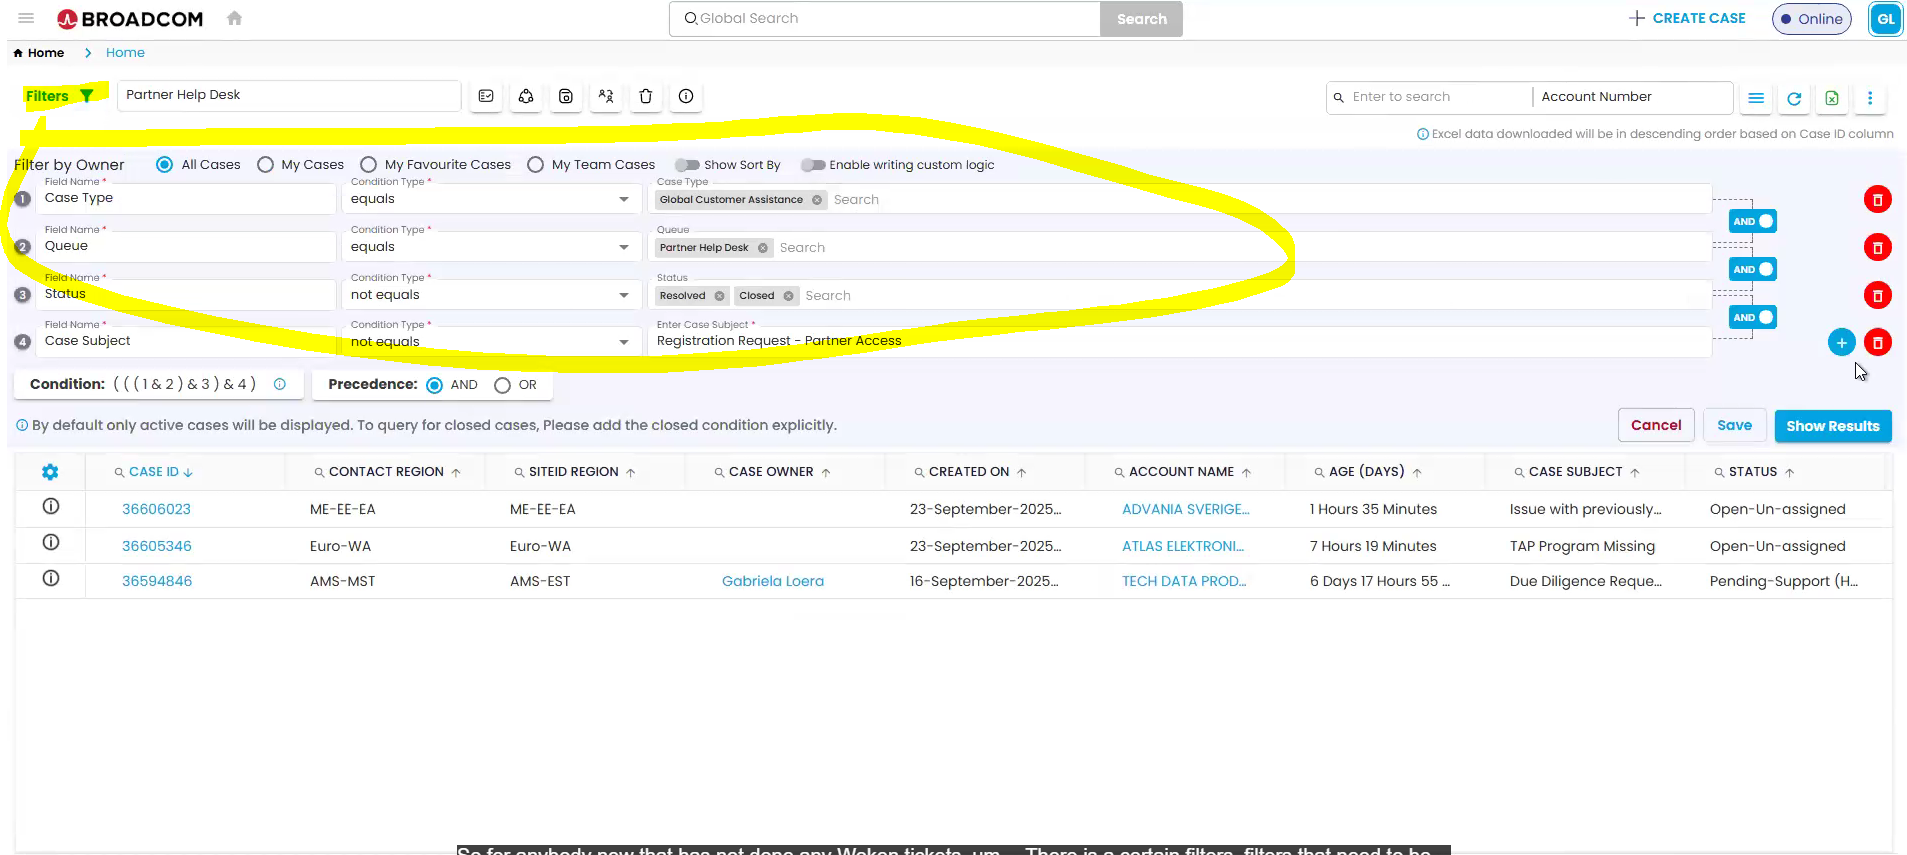This screenshot has height=855, width=1907.
Task: Click the GL user avatar
Action: 1885,19
